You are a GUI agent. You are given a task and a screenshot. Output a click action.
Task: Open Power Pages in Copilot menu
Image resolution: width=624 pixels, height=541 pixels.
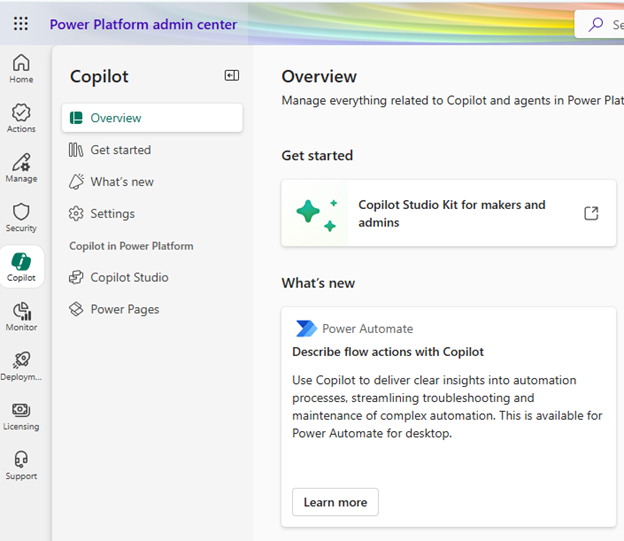(x=152, y=309)
